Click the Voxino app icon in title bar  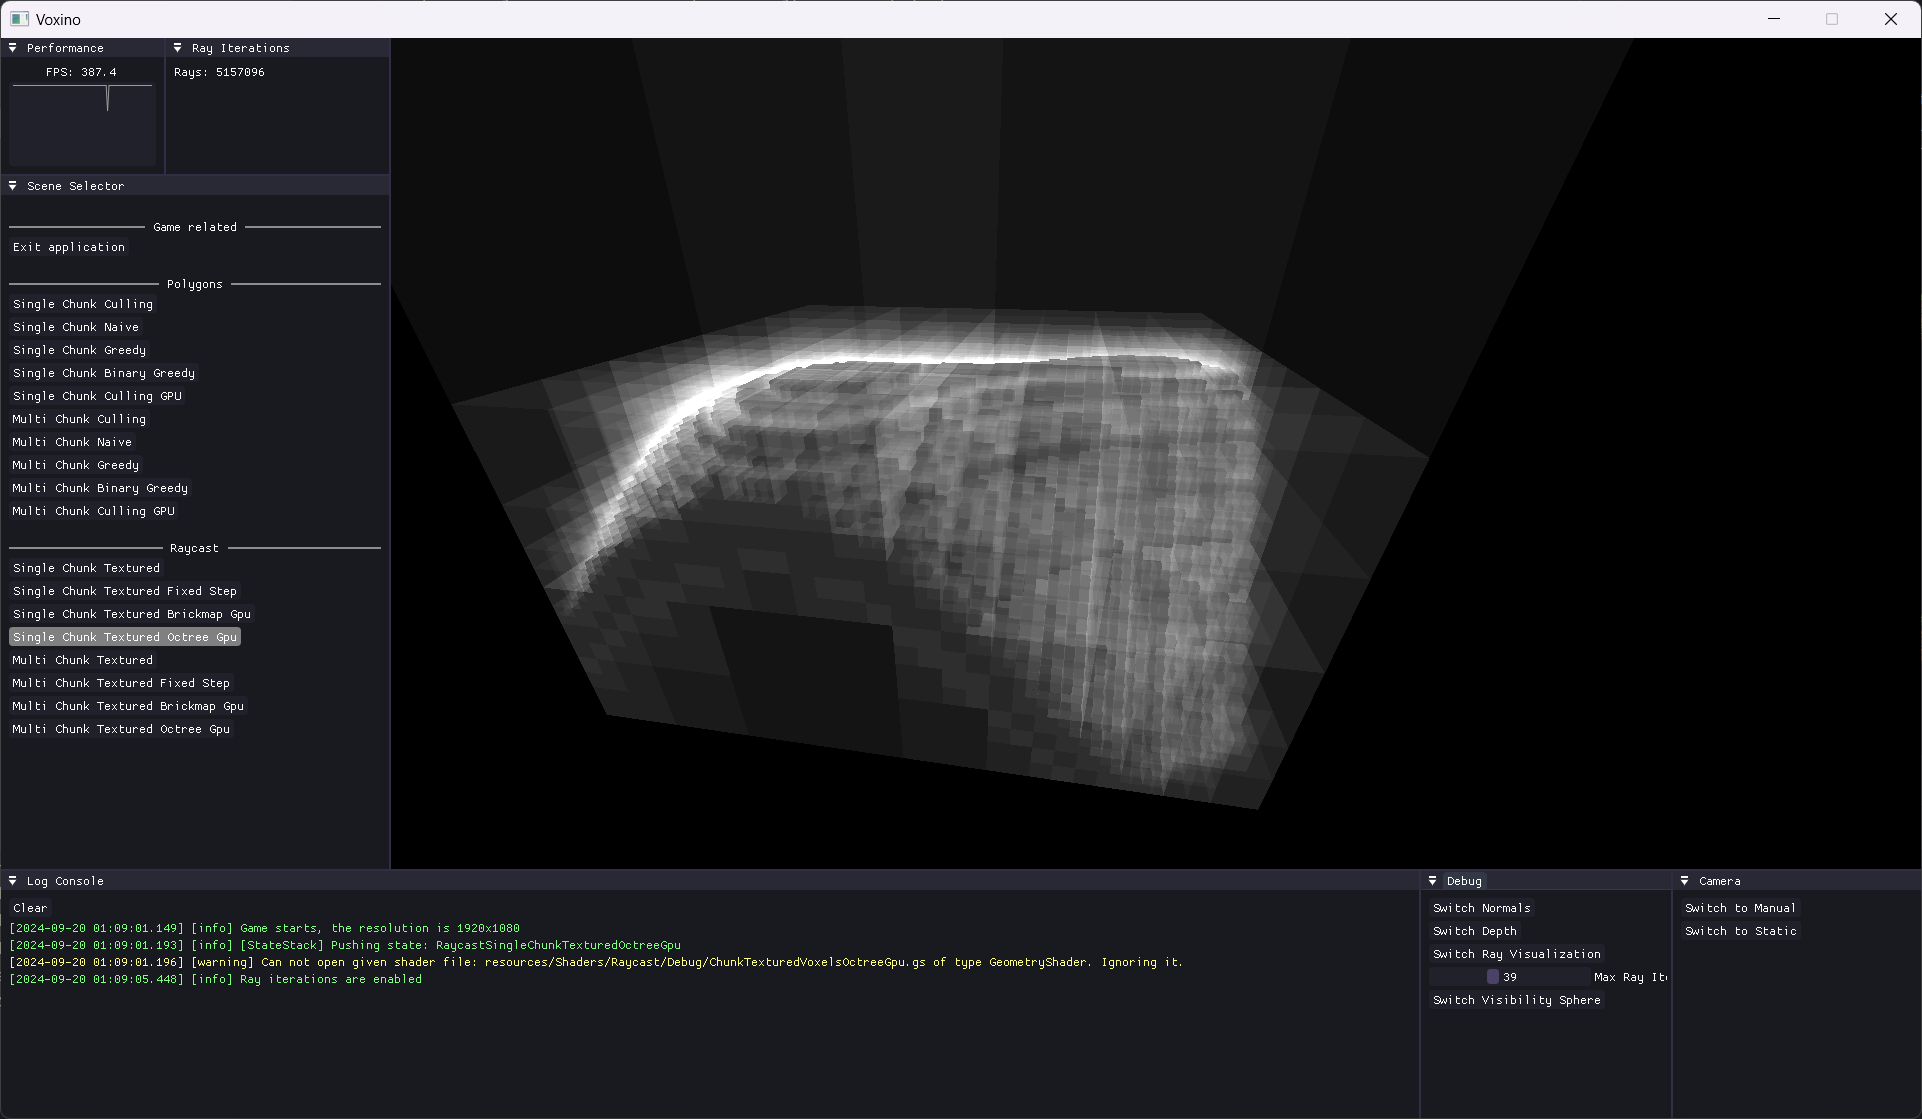click(19, 19)
